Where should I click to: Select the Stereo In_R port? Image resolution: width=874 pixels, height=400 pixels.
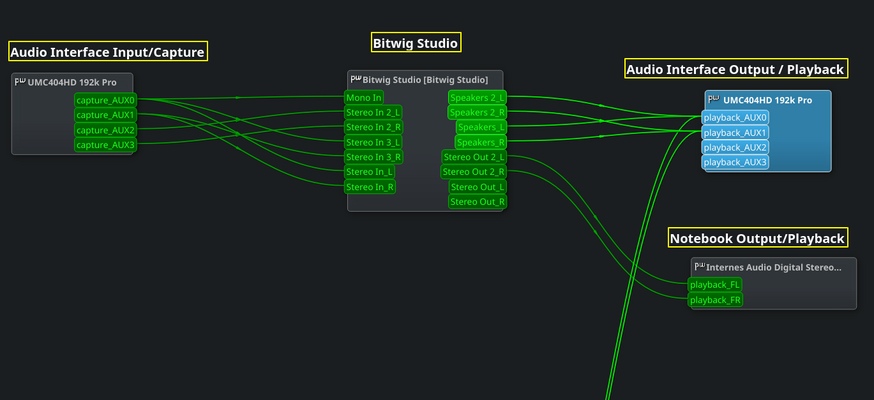tap(370, 187)
